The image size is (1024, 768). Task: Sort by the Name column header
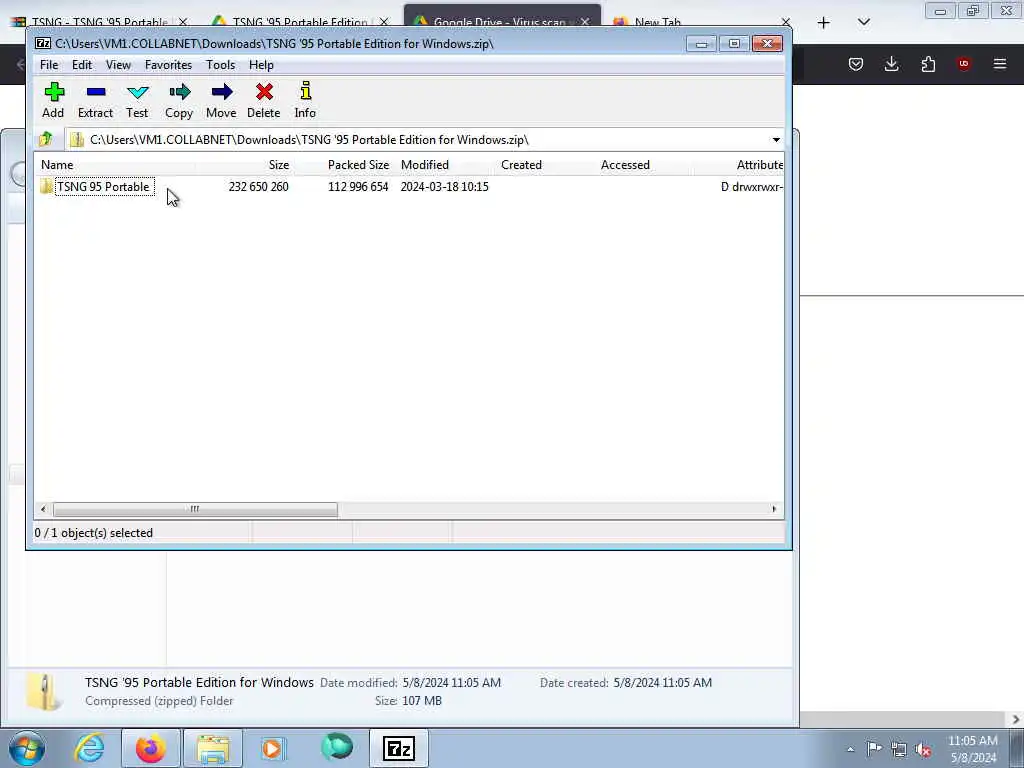click(114, 165)
